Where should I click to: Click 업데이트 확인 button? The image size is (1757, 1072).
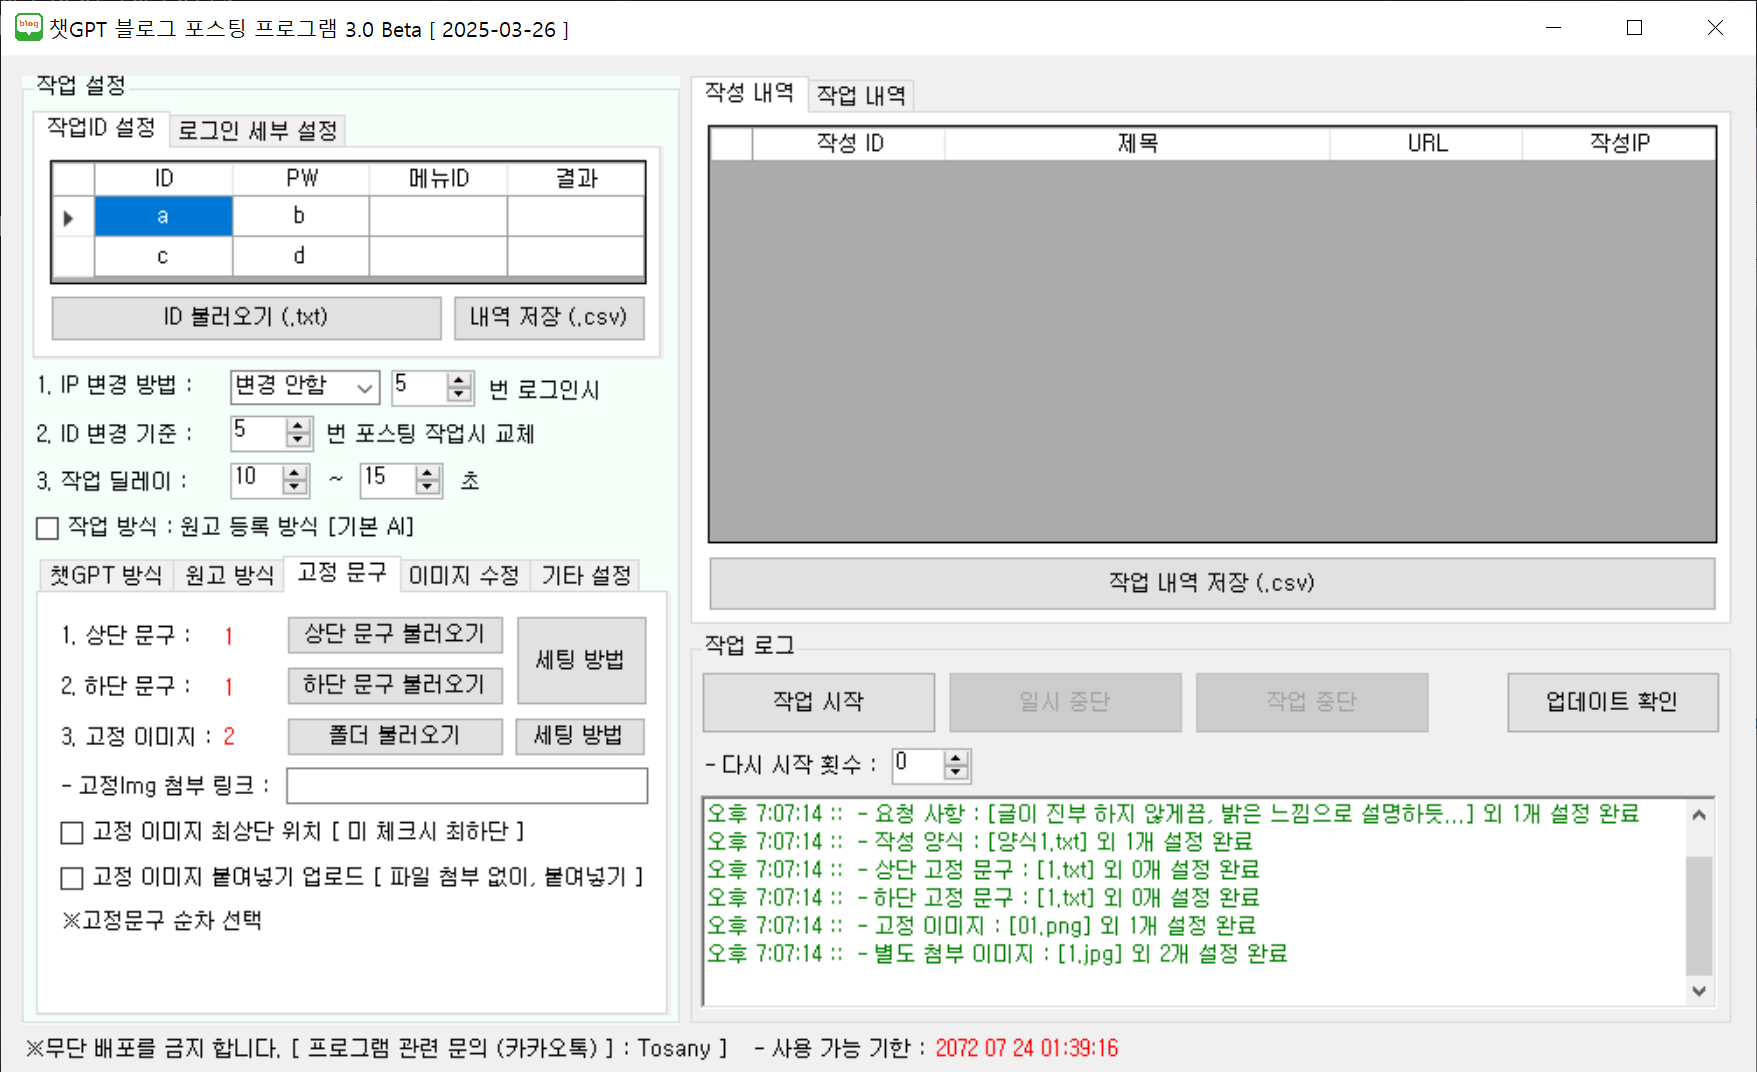pyautogui.click(x=1612, y=702)
